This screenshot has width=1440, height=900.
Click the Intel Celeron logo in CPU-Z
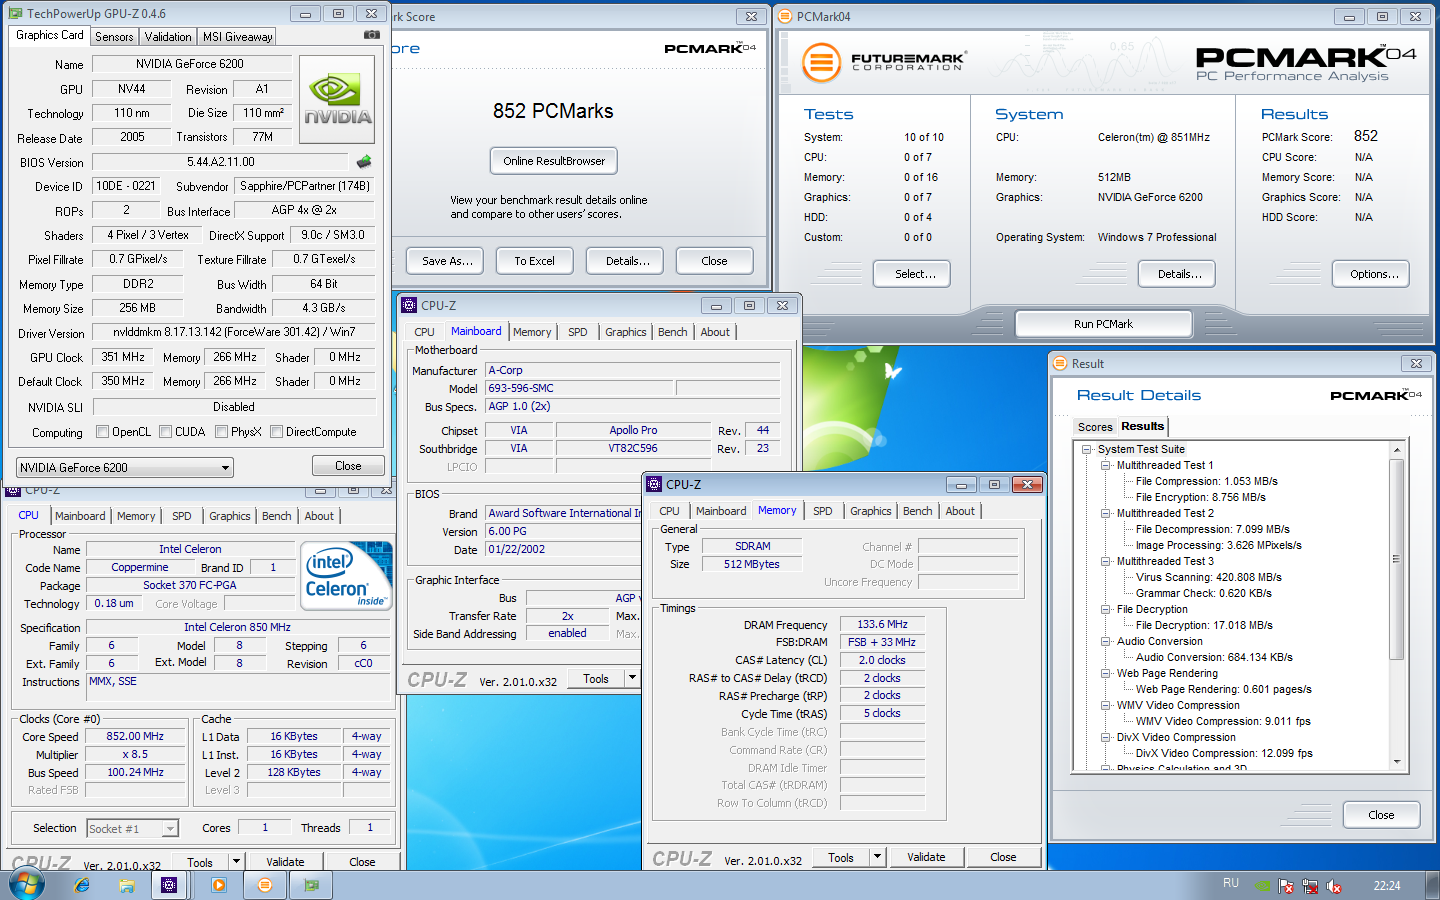(x=347, y=576)
